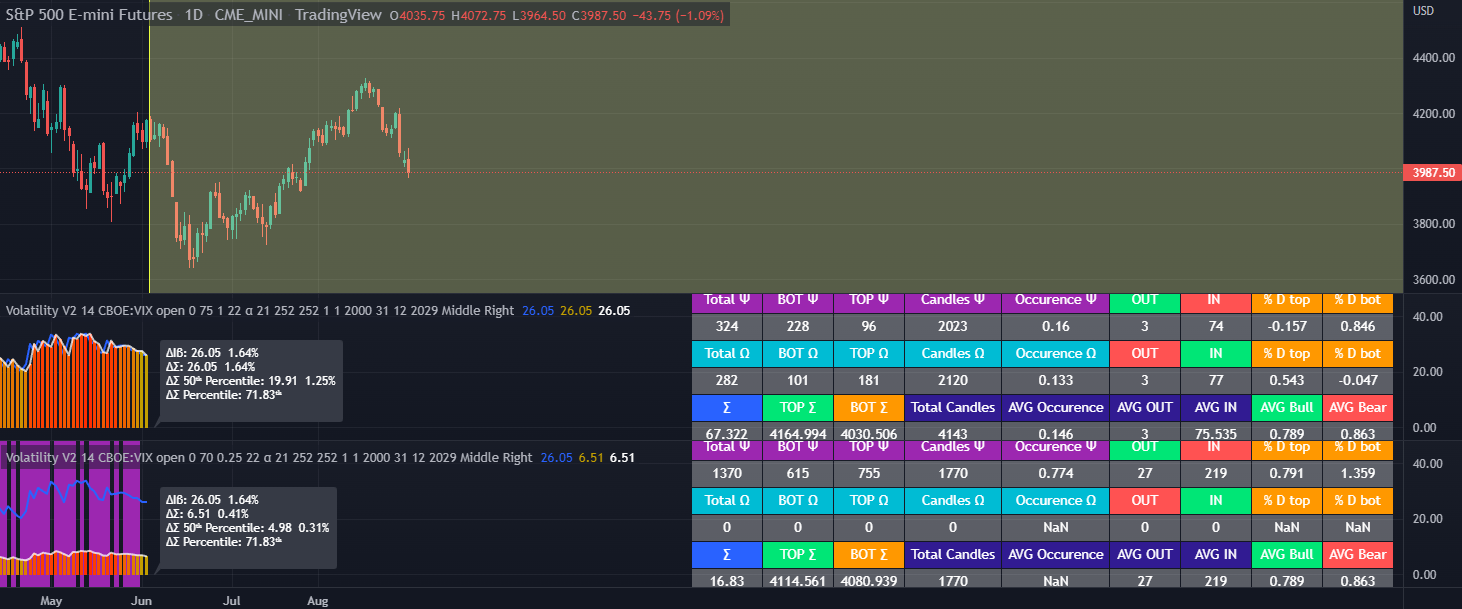Click the Aug label on time axis
The height and width of the screenshot is (609, 1462).
[x=317, y=601]
